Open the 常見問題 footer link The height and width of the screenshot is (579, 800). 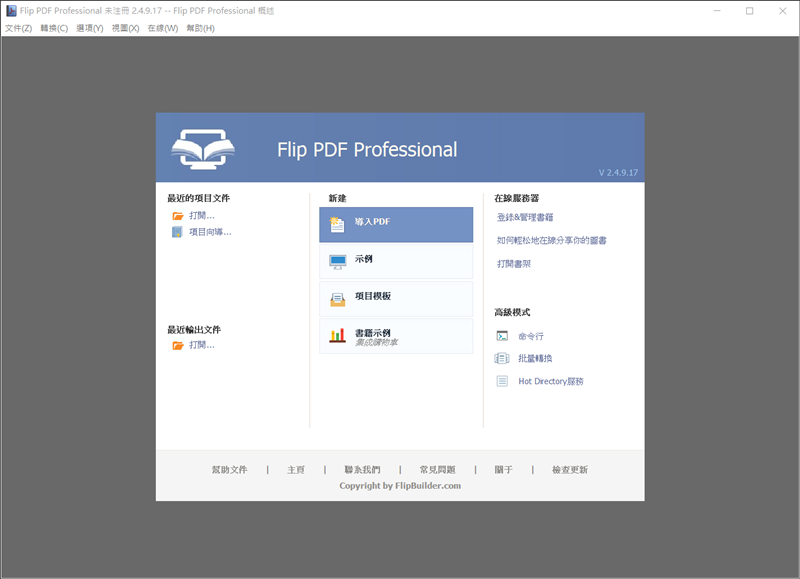(437, 470)
